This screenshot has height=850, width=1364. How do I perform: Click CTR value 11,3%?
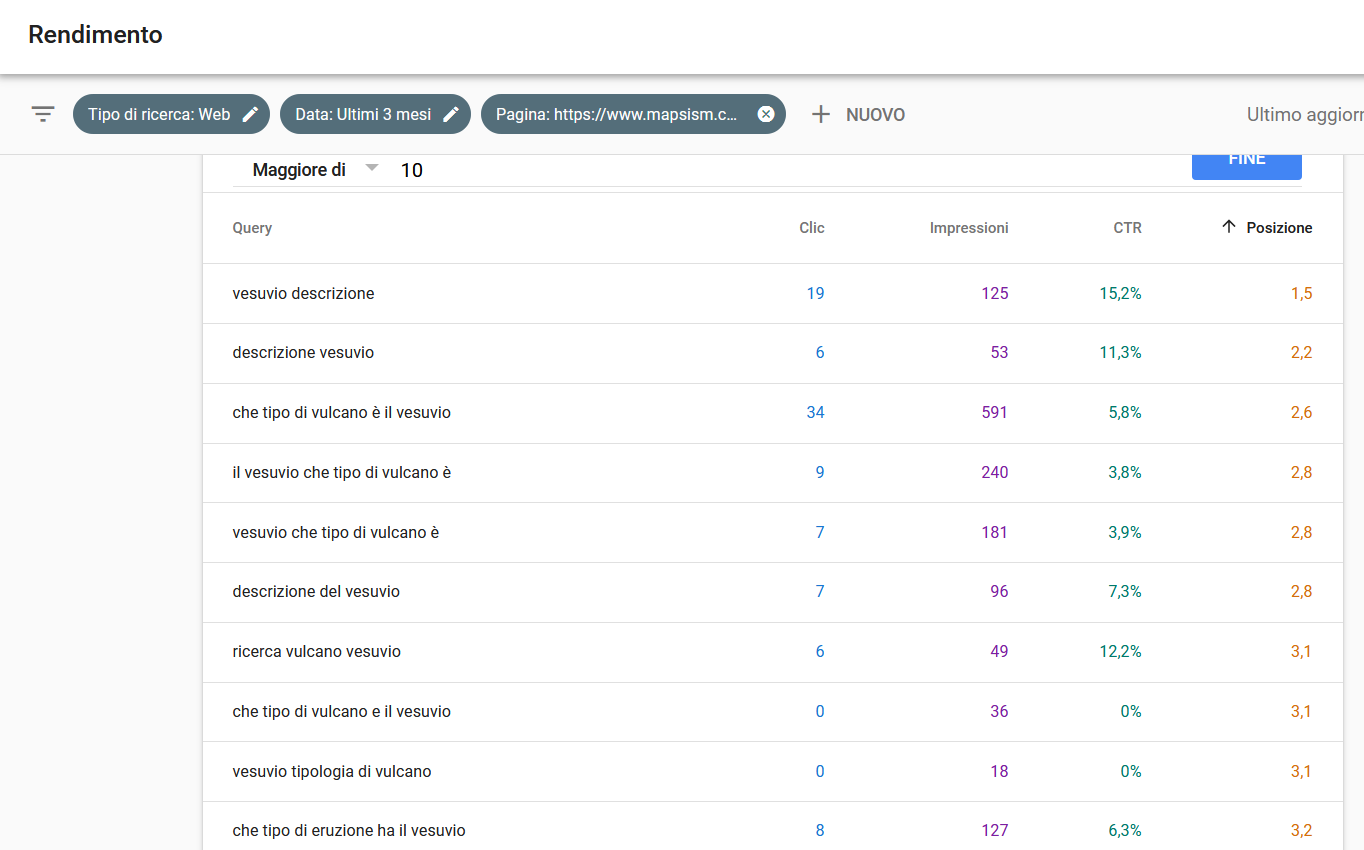(x=1121, y=352)
